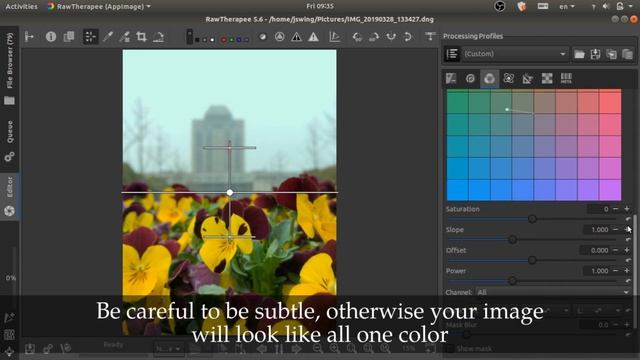
Task: Click the undo arrow in toolbar
Action: [x=391, y=37]
